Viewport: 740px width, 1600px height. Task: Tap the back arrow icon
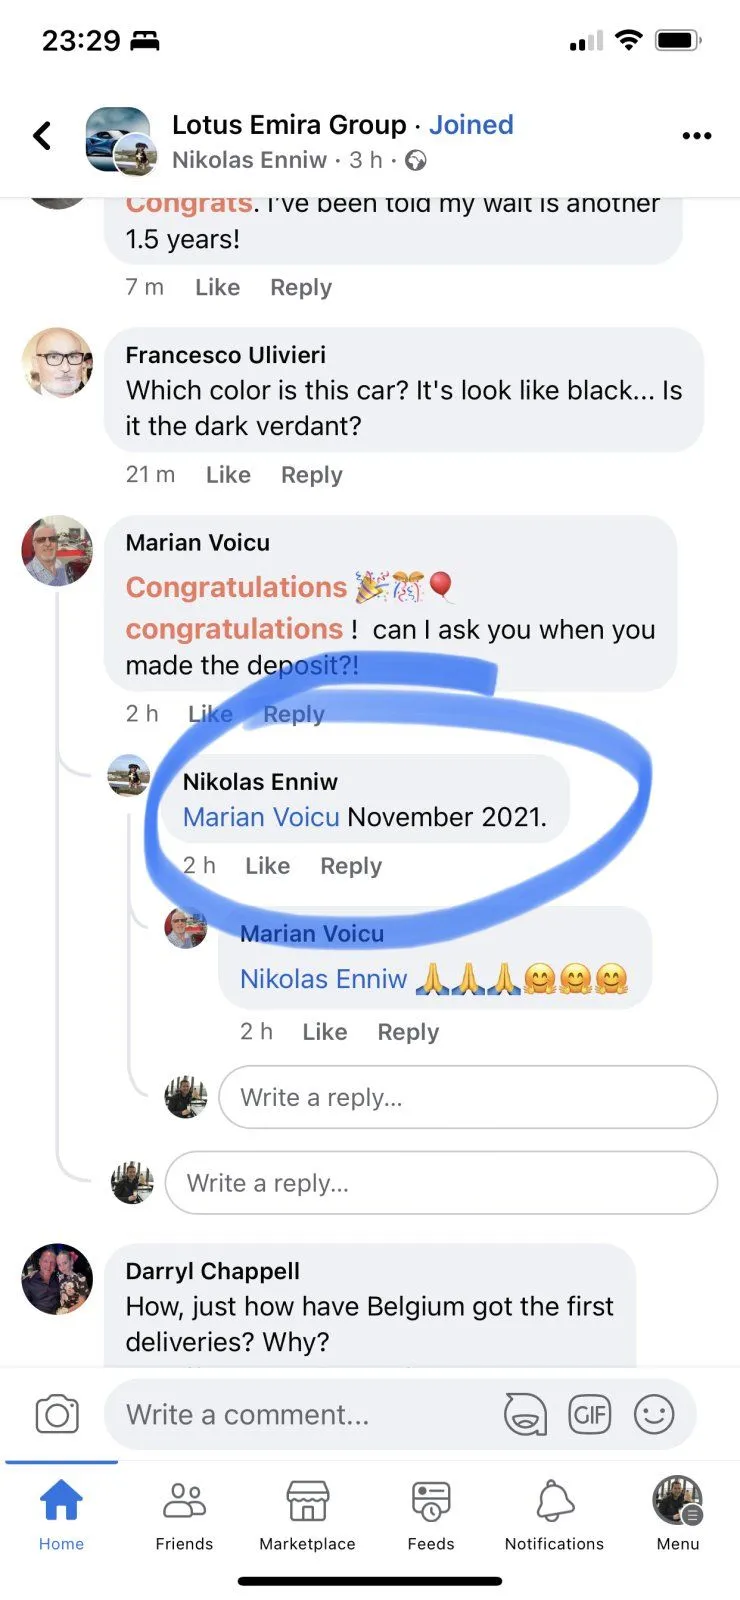(x=42, y=136)
